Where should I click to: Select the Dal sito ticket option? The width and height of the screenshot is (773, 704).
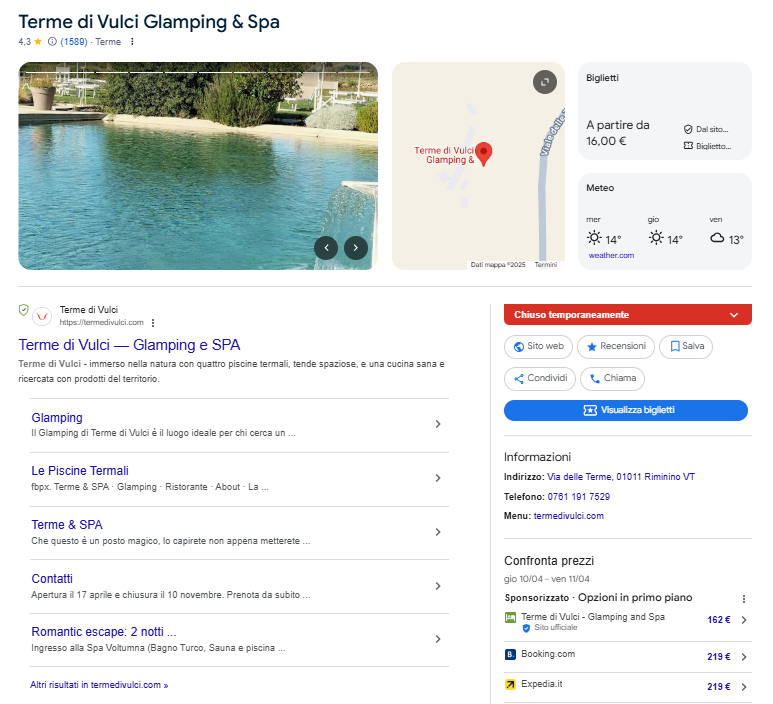(x=706, y=129)
